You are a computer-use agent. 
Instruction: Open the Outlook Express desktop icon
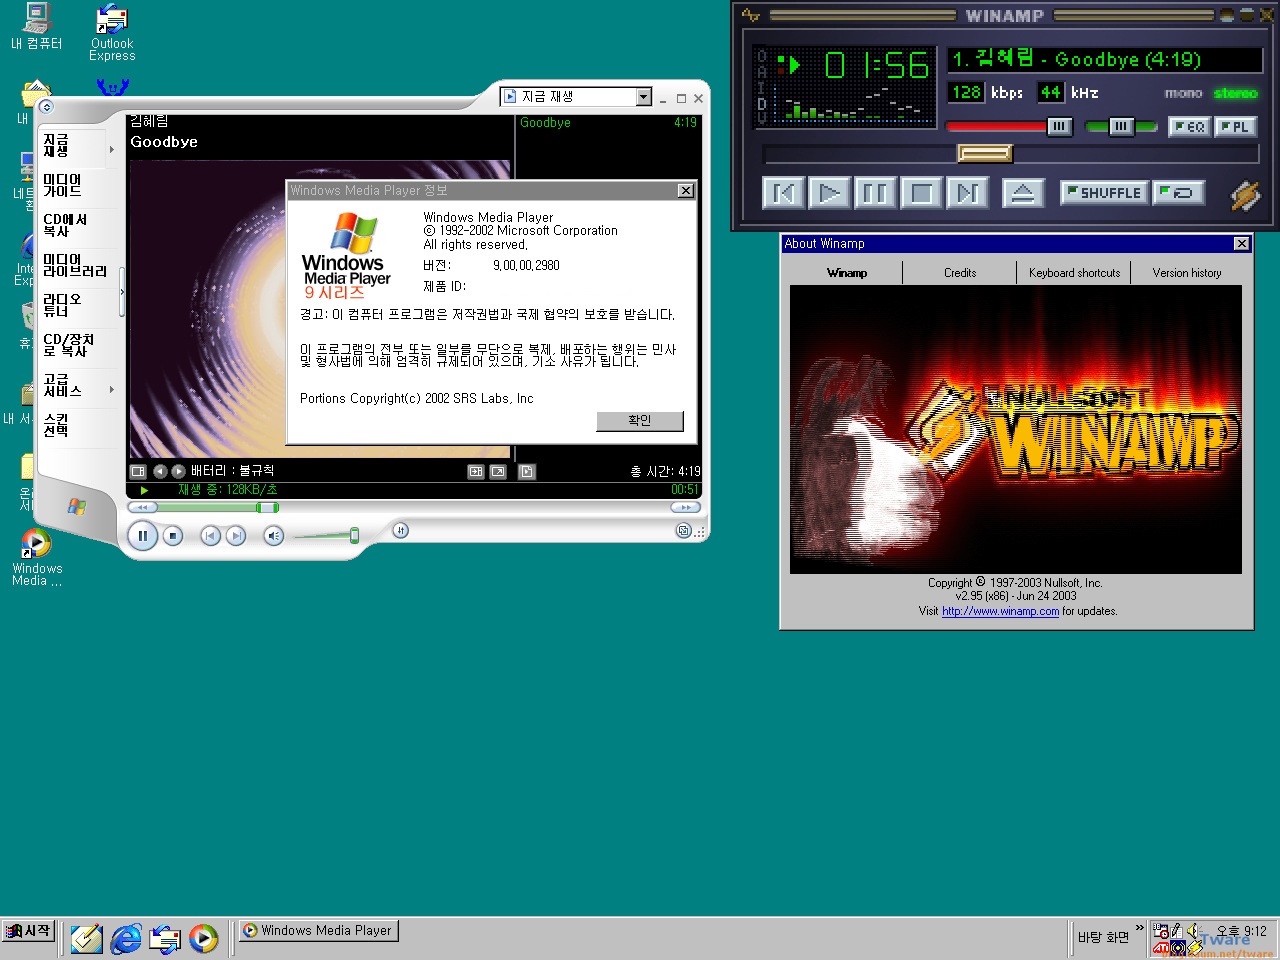click(112, 33)
